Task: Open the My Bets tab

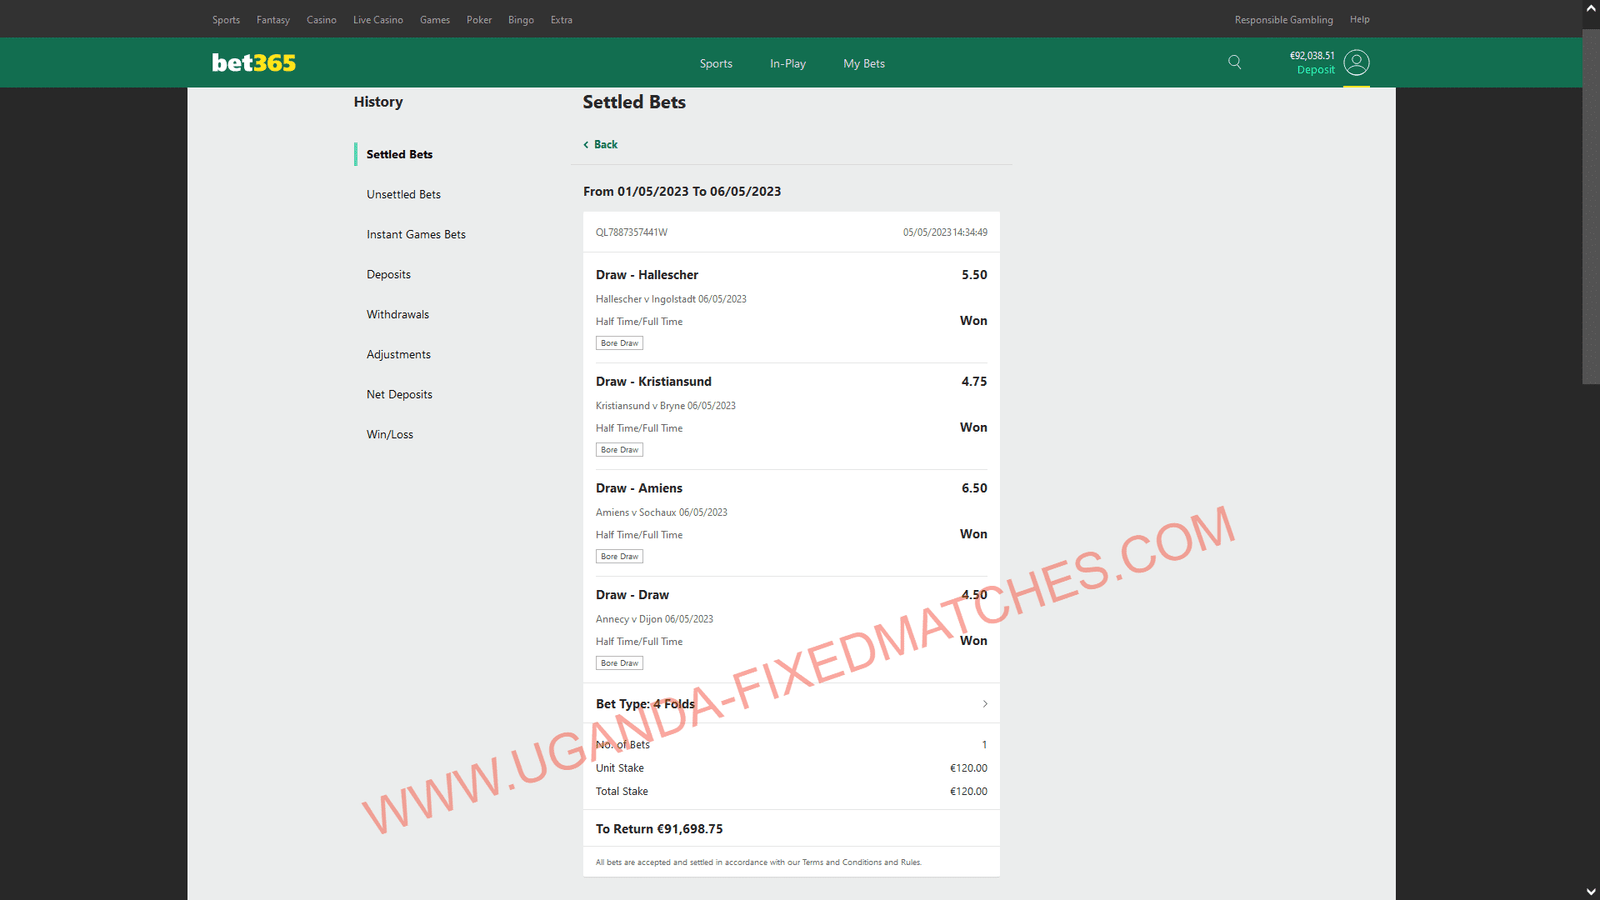Action: pyautogui.click(x=864, y=64)
